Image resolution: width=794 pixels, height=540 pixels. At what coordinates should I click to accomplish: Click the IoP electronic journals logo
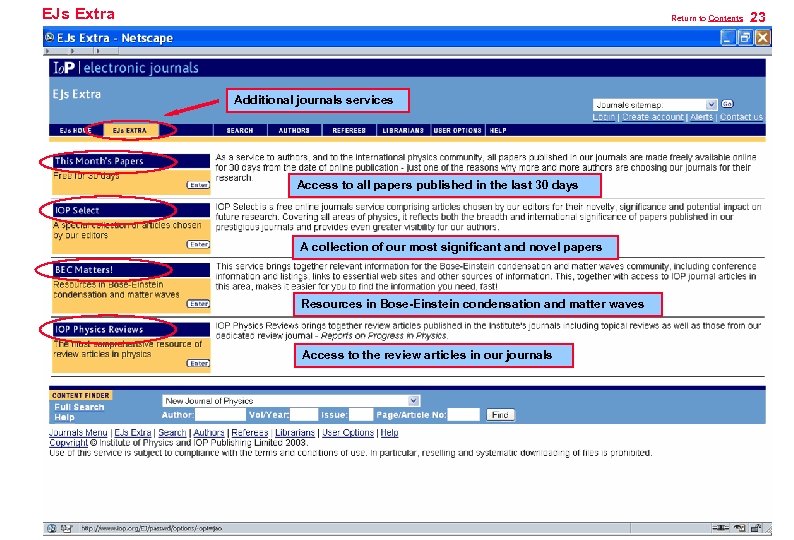pos(126,68)
